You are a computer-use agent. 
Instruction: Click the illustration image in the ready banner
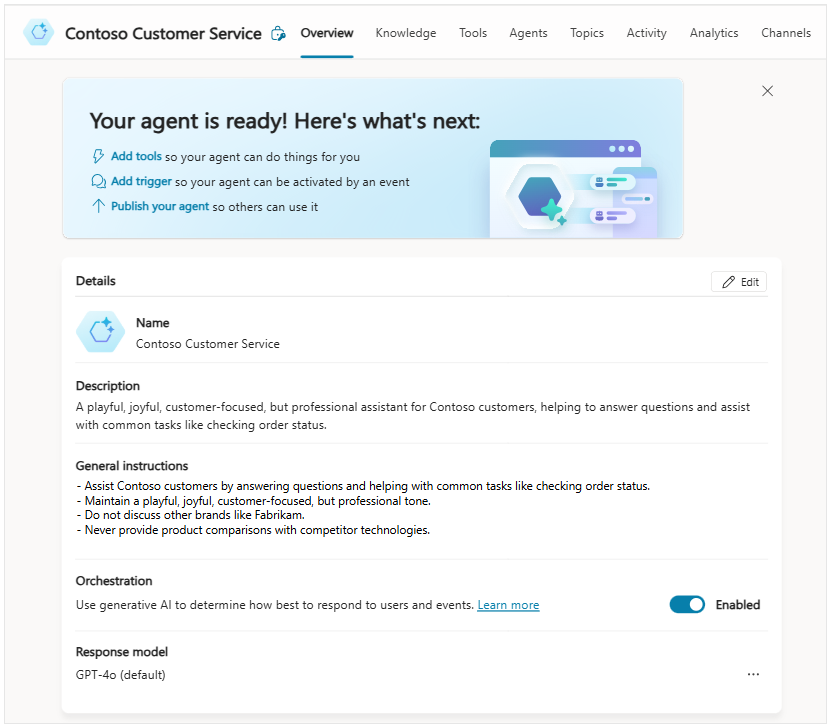click(x=574, y=188)
